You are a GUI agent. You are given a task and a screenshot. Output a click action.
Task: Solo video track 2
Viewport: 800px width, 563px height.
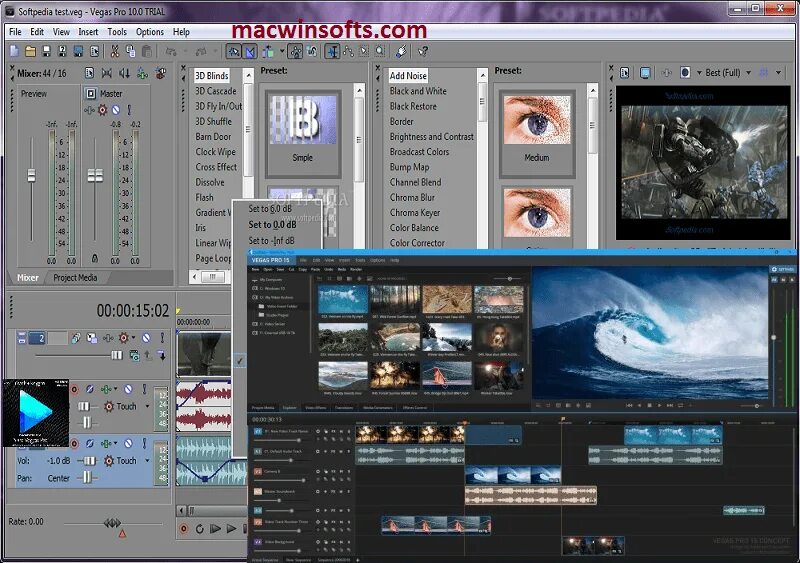point(162,338)
